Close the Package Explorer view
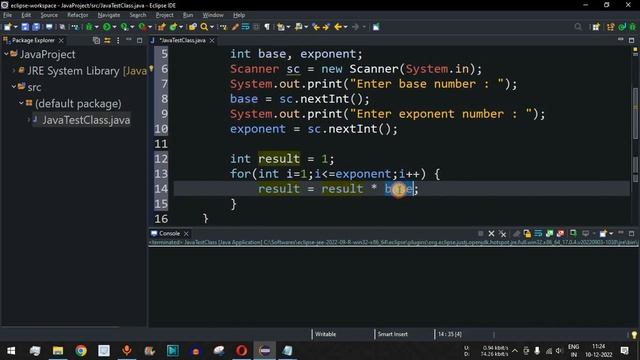Screen dimensions: 640x360 pos(61,40)
